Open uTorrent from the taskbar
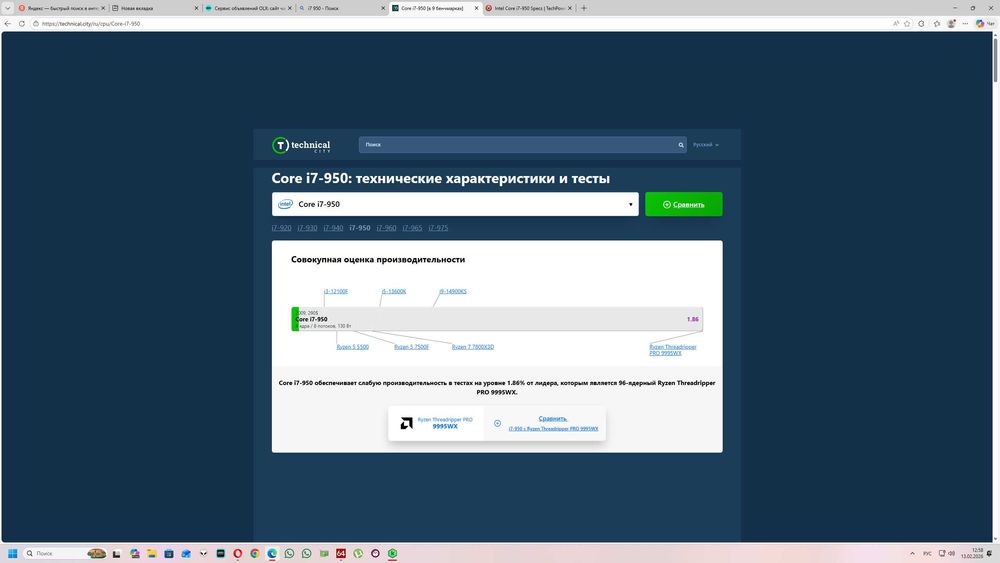Image resolution: width=1000 pixels, height=563 pixels. [358, 553]
